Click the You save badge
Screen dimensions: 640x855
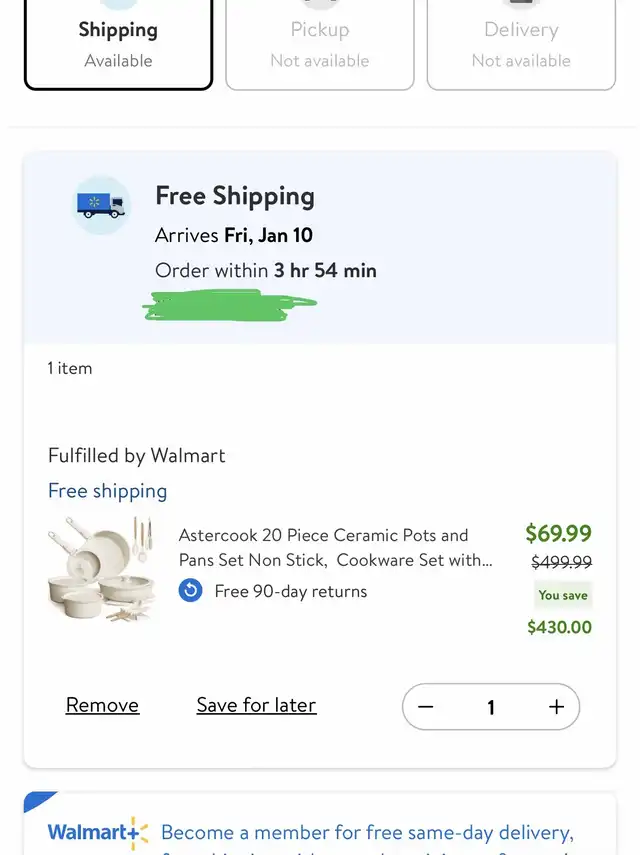(x=563, y=595)
